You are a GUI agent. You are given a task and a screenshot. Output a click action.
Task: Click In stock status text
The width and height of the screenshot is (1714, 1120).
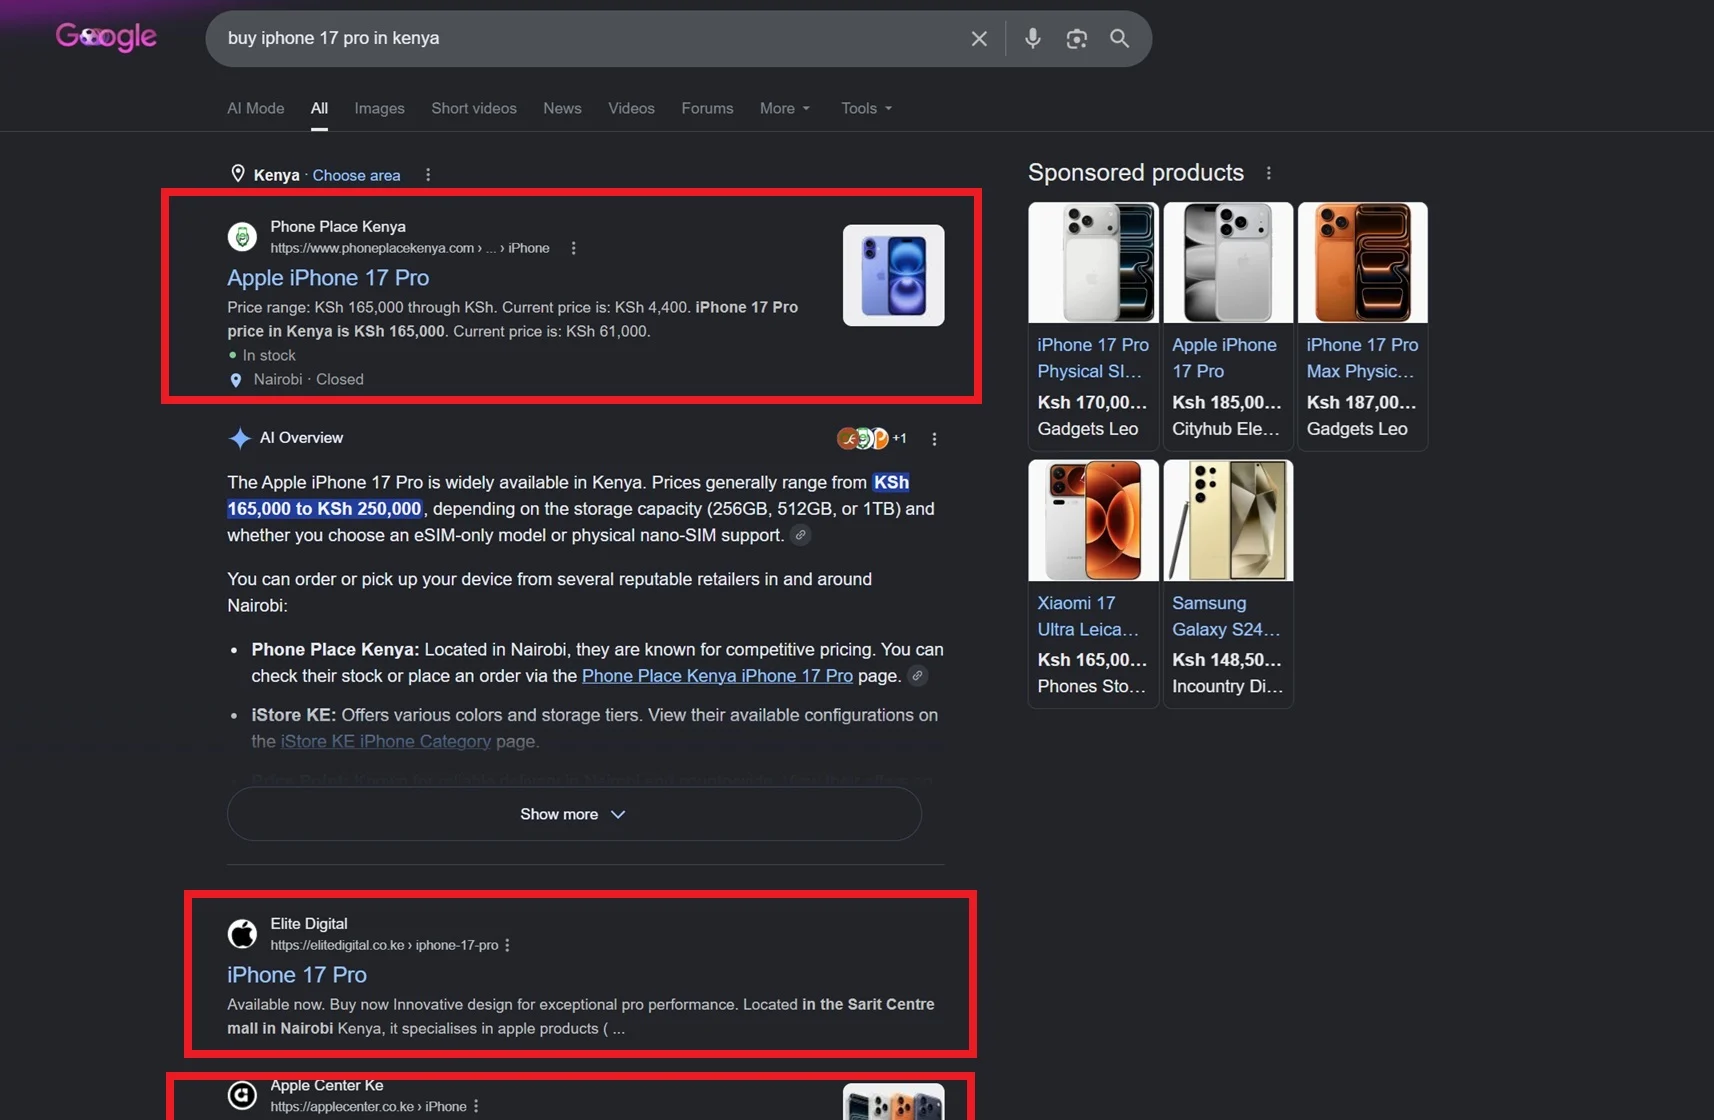tap(269, 356)
